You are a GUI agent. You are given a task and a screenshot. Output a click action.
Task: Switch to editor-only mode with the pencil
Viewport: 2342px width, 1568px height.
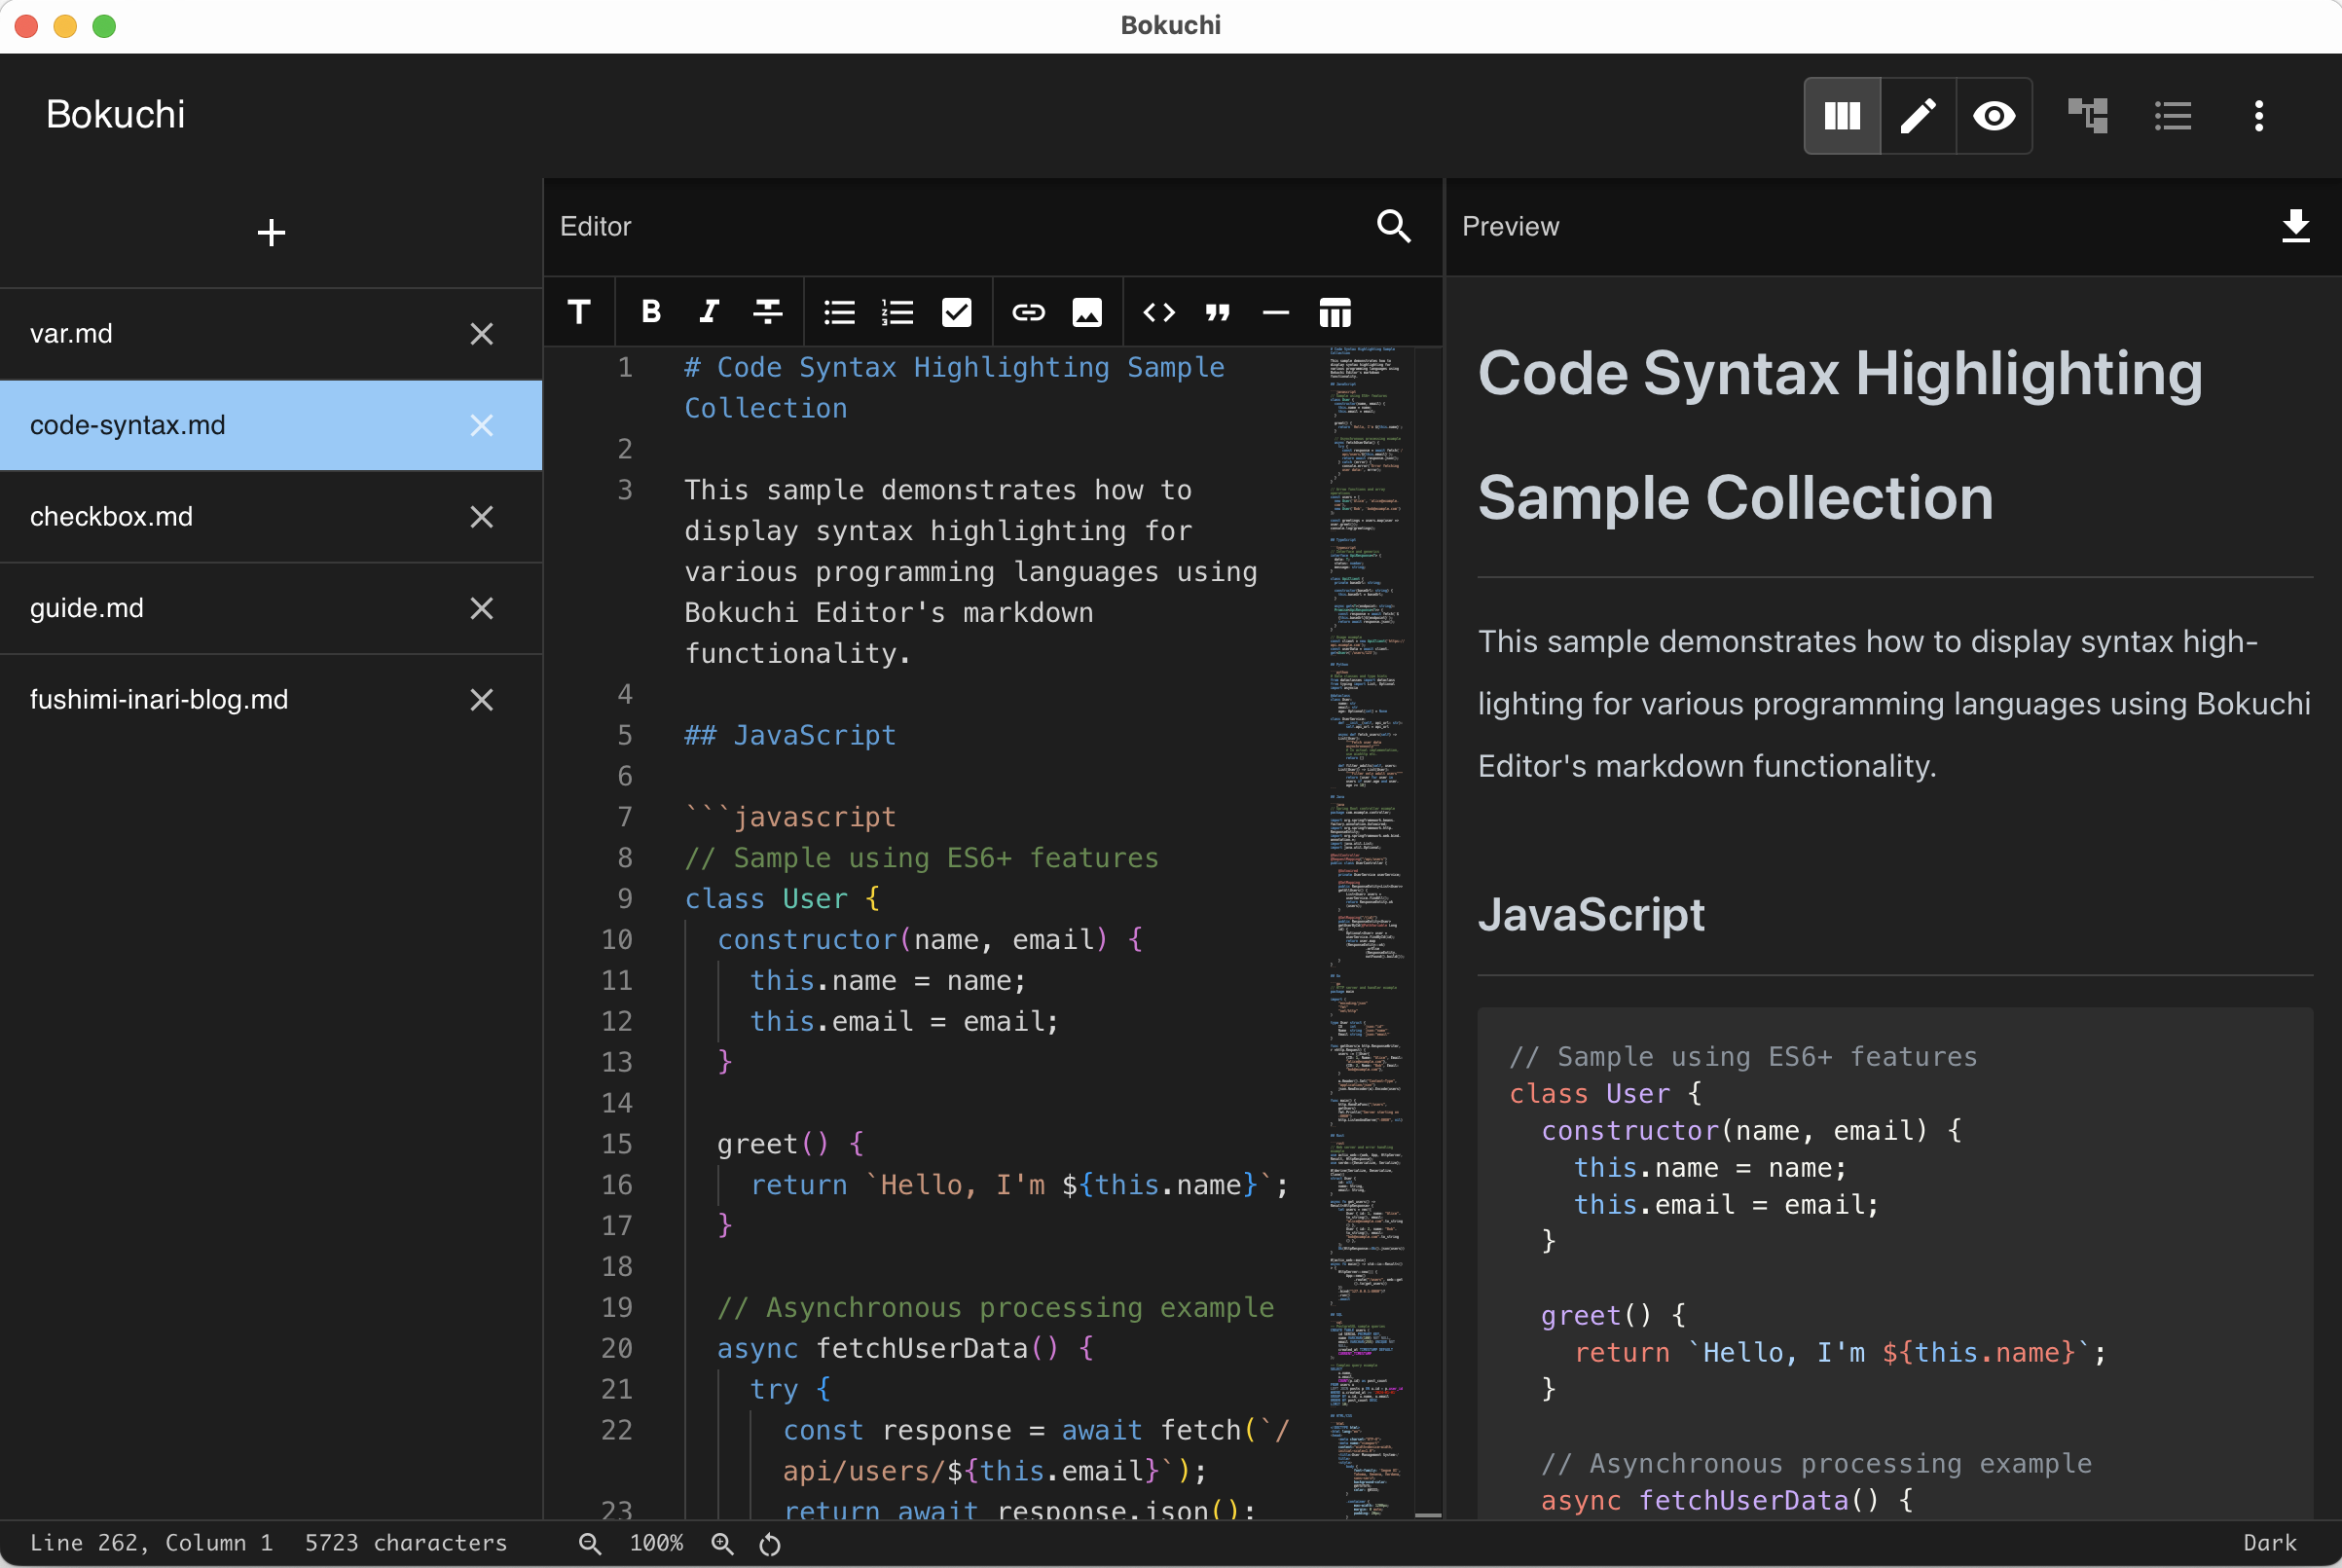click(1917, 116)
